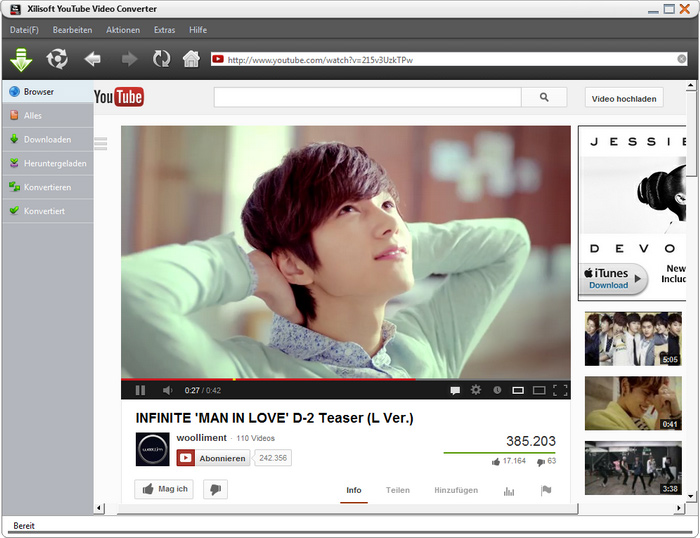Click the YouTube favicon in the address bar
The height and width of the screenshot is (538, 700).
[x=218, y=59]
